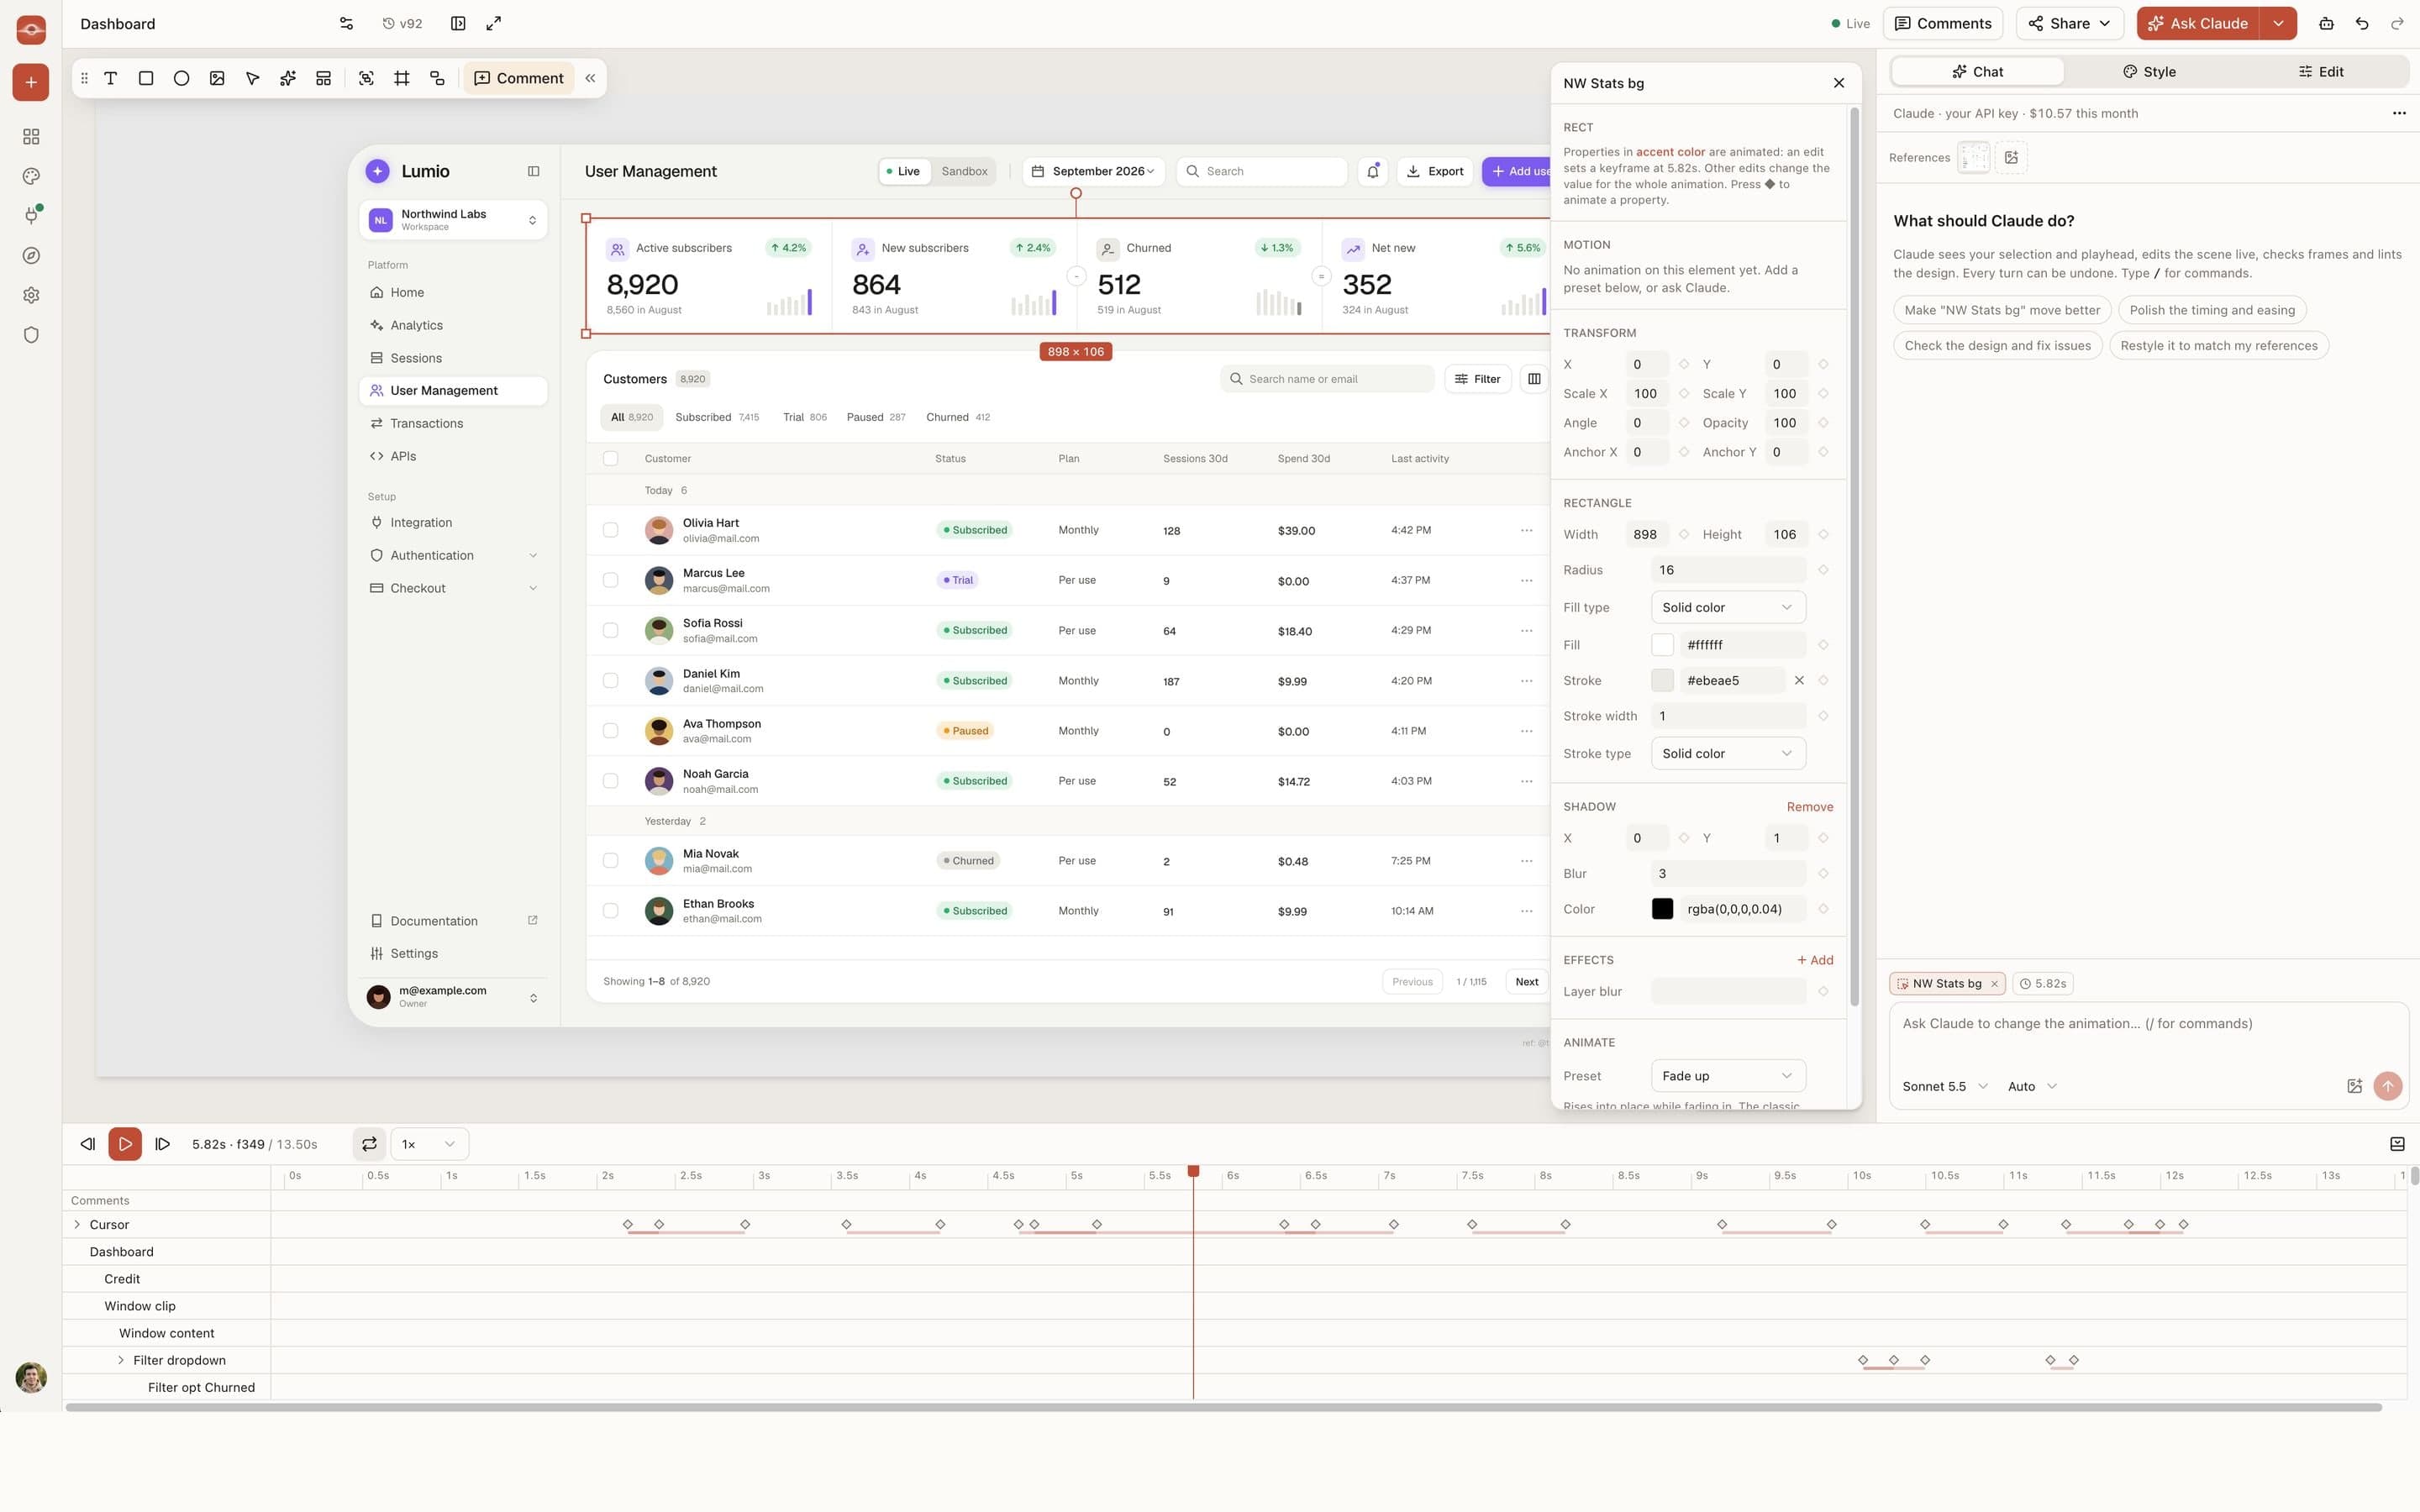Step to next frame
The height and width of the screenshot is (1512, 2420).
[x=162, y=1144]
